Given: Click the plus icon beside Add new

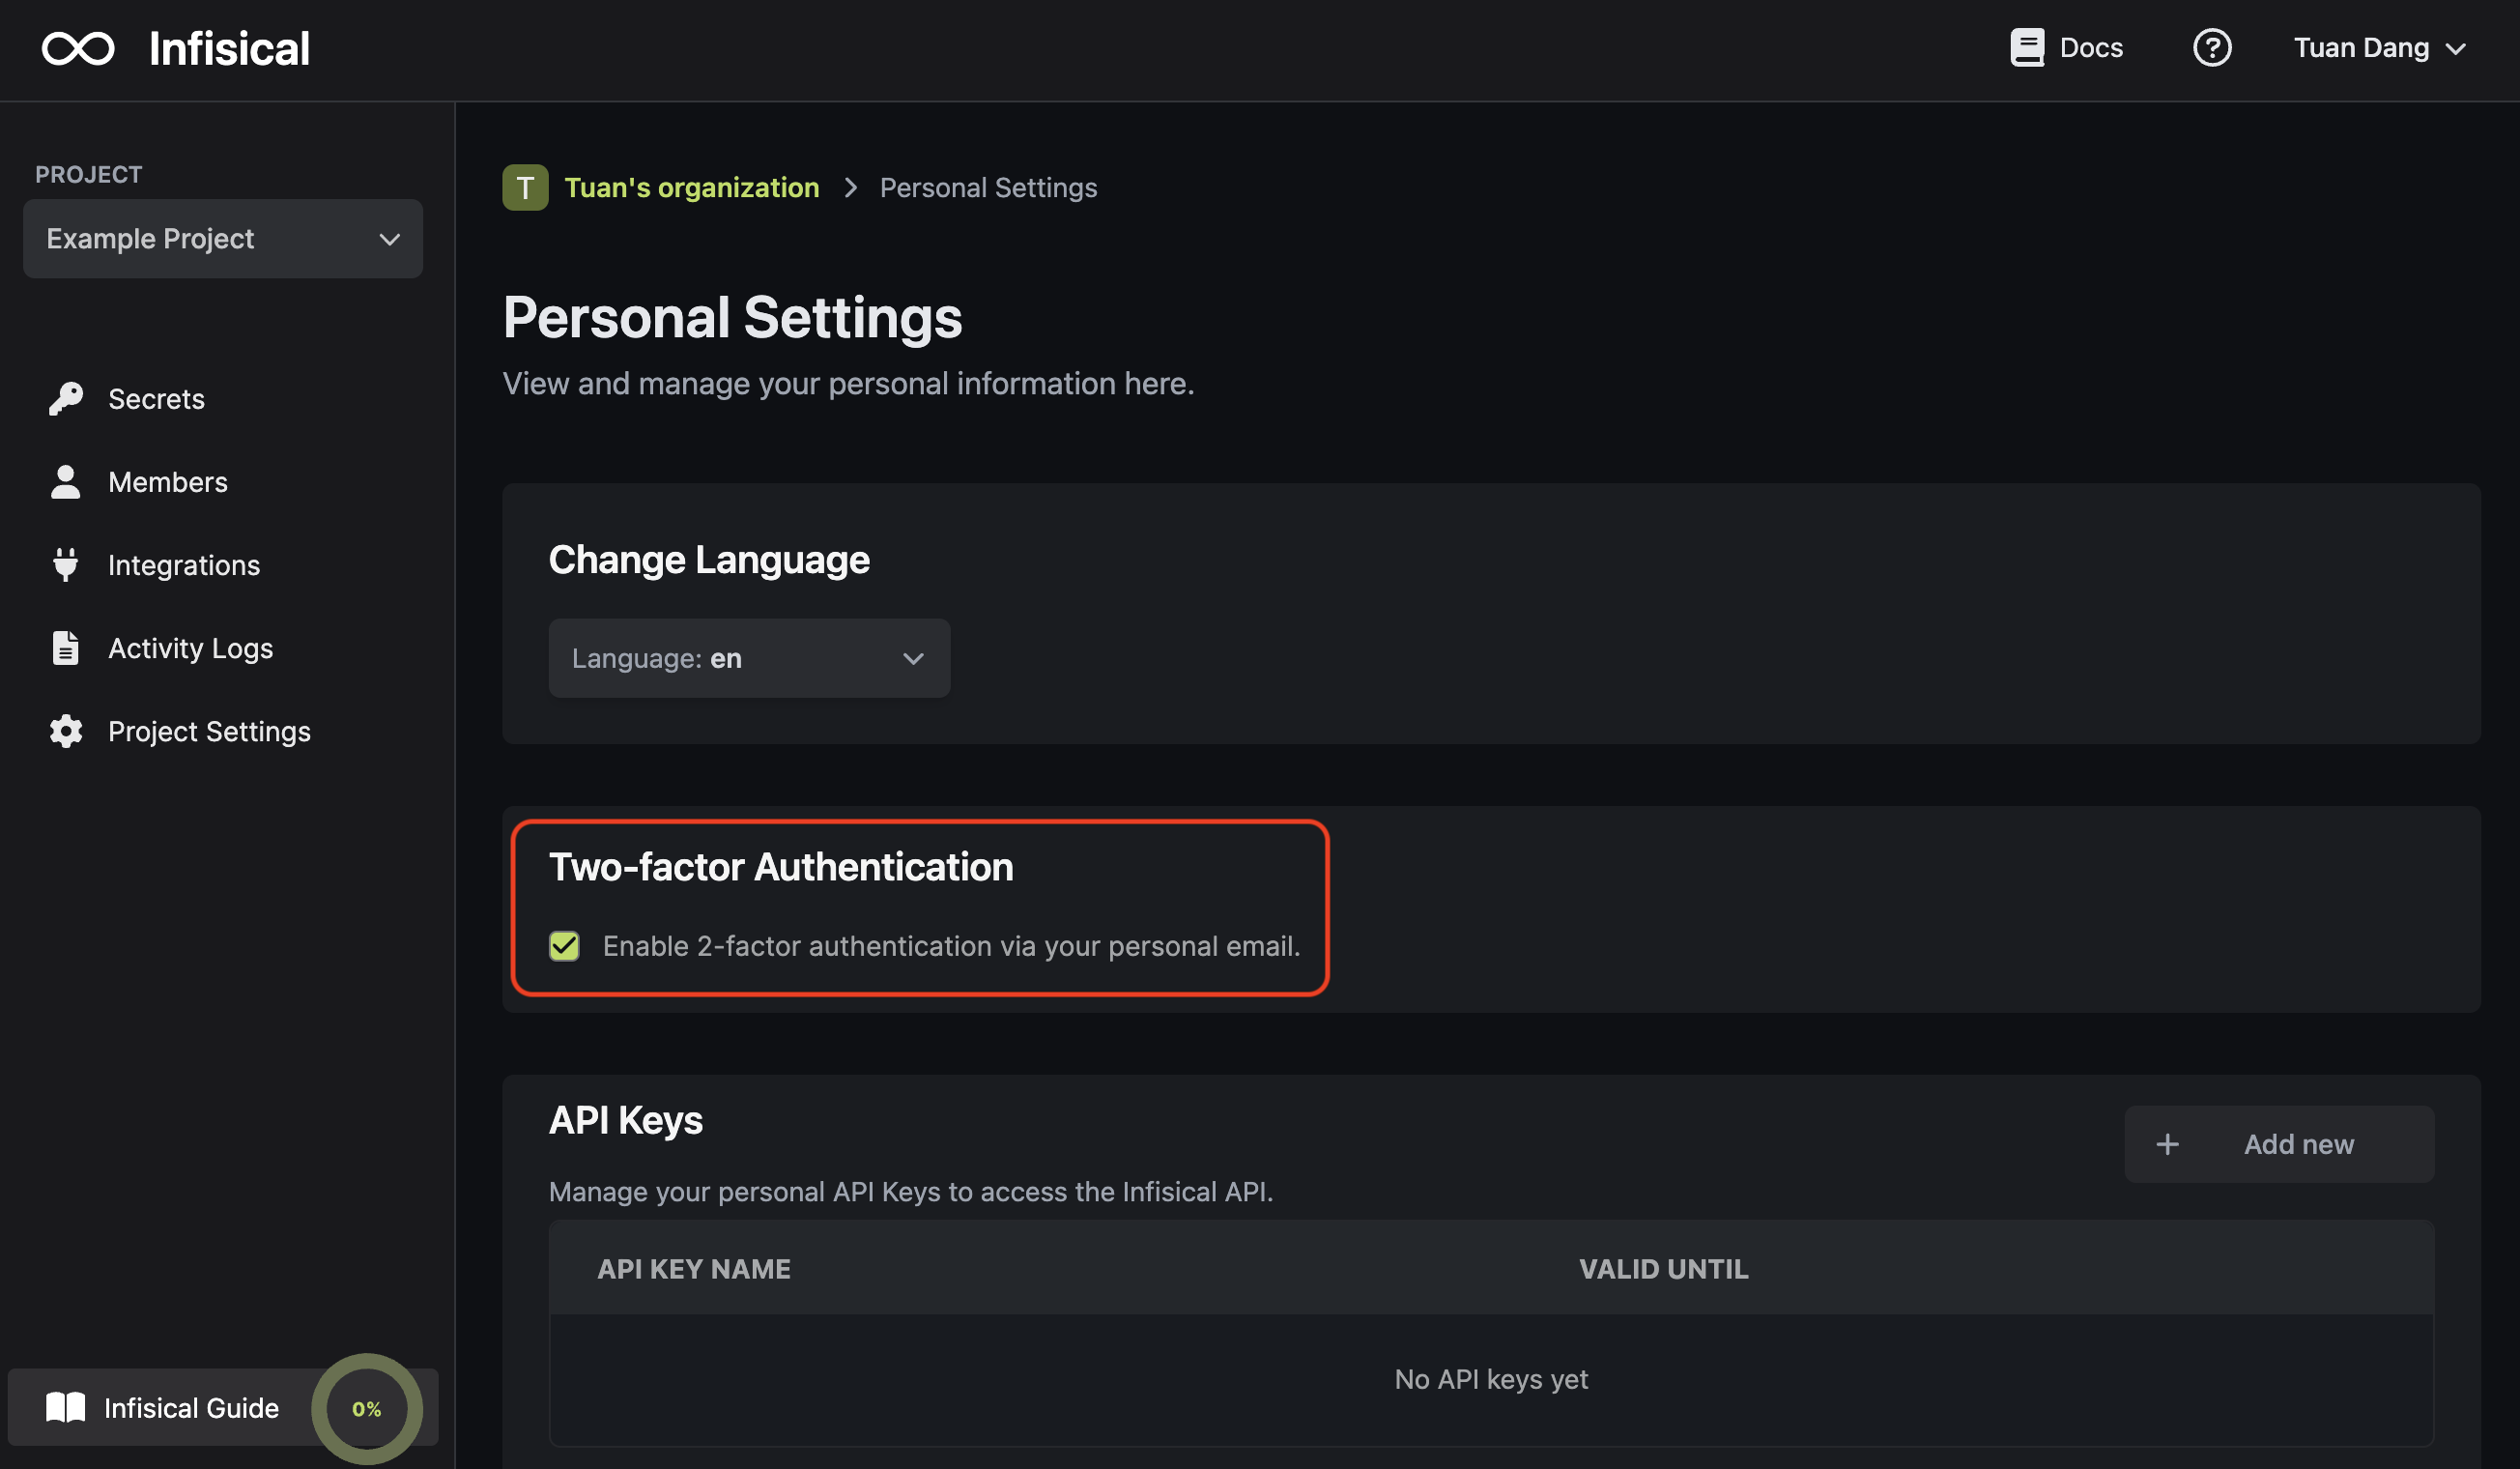Looking at the screenshot, I should point(2167,1144).
